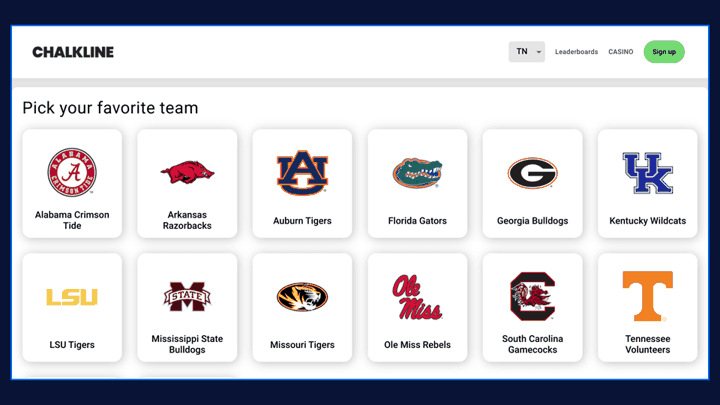Pick the Auburn Tigers AU logo
The image size is (720, 405).
302,173
